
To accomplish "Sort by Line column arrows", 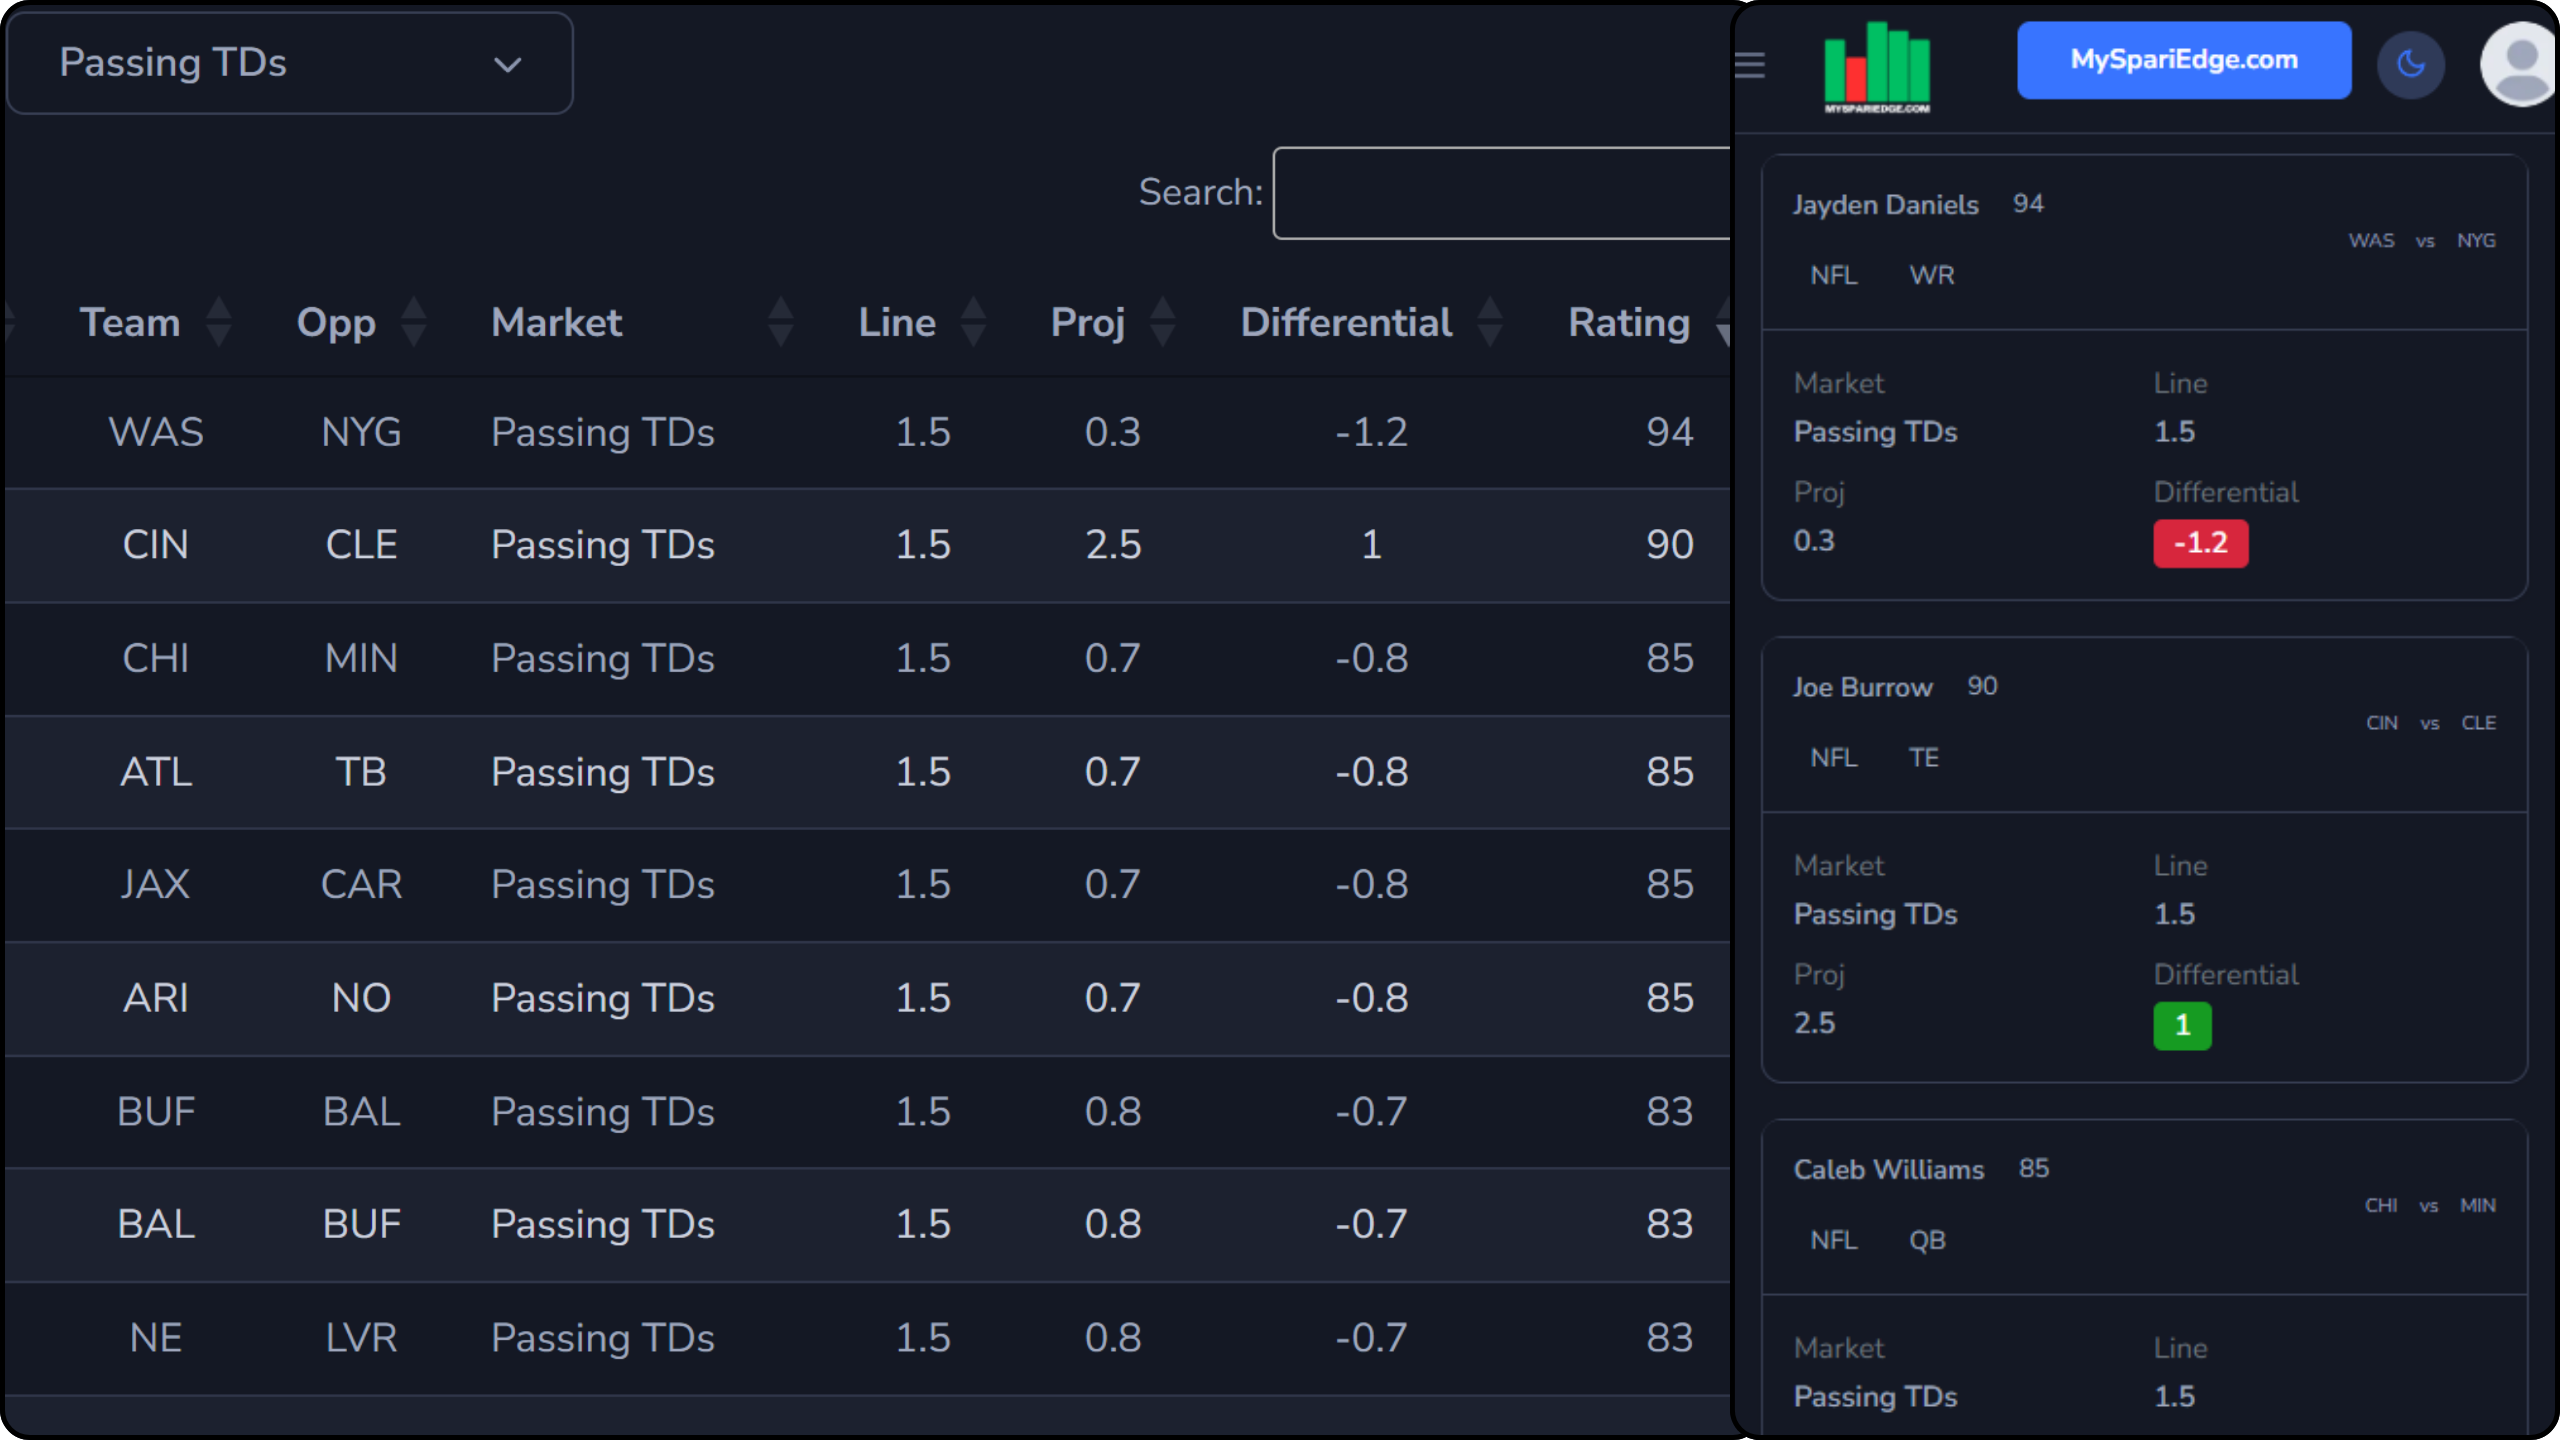I will (x=973, y=322).
